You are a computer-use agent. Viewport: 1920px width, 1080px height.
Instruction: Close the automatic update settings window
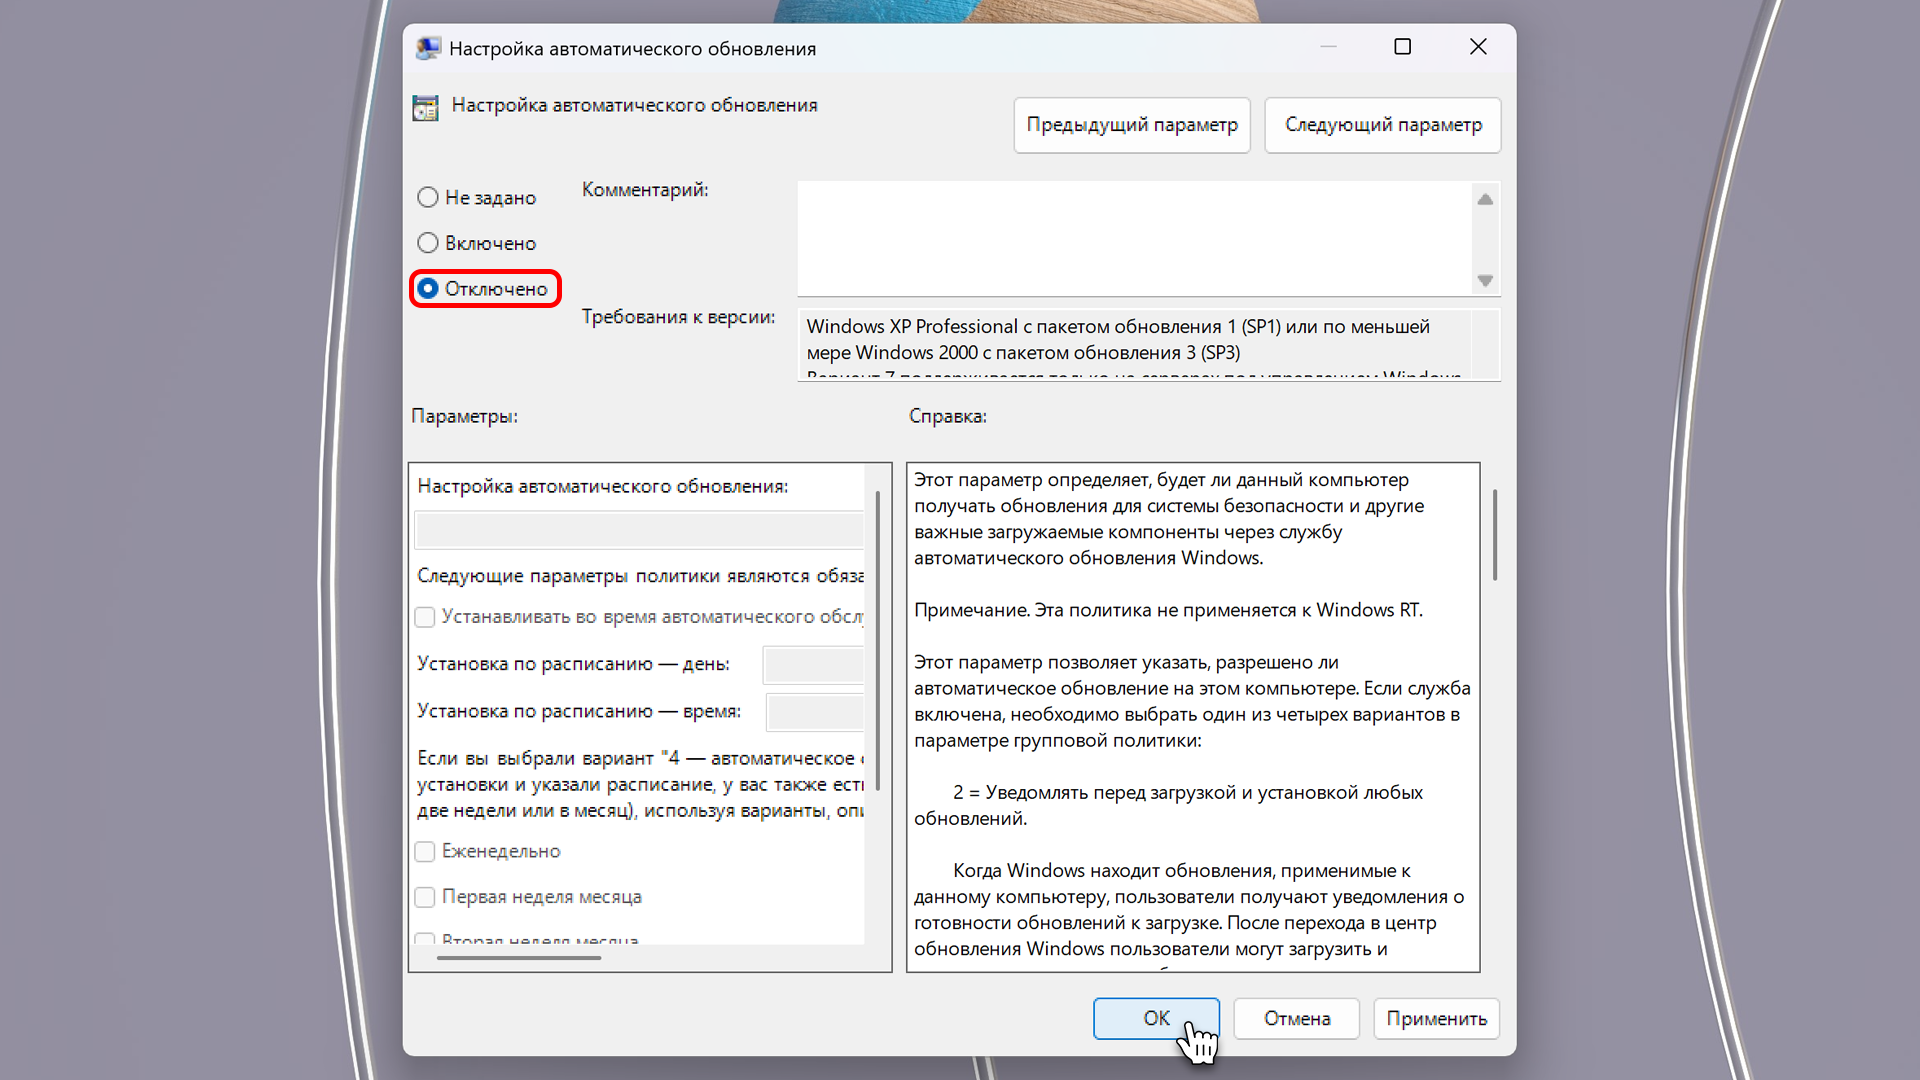coord(1478,47)
